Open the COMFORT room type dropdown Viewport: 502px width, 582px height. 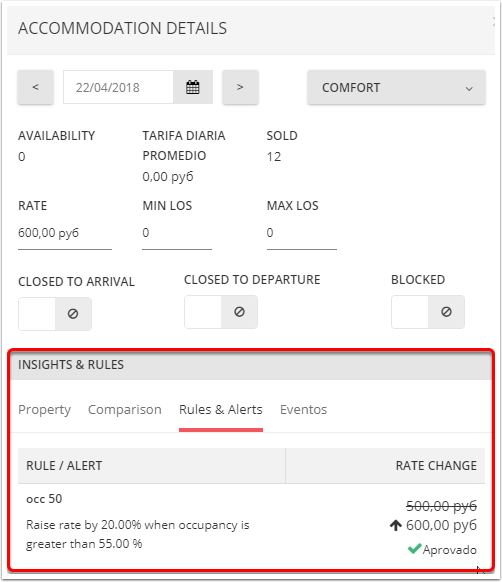click(396, 87)
